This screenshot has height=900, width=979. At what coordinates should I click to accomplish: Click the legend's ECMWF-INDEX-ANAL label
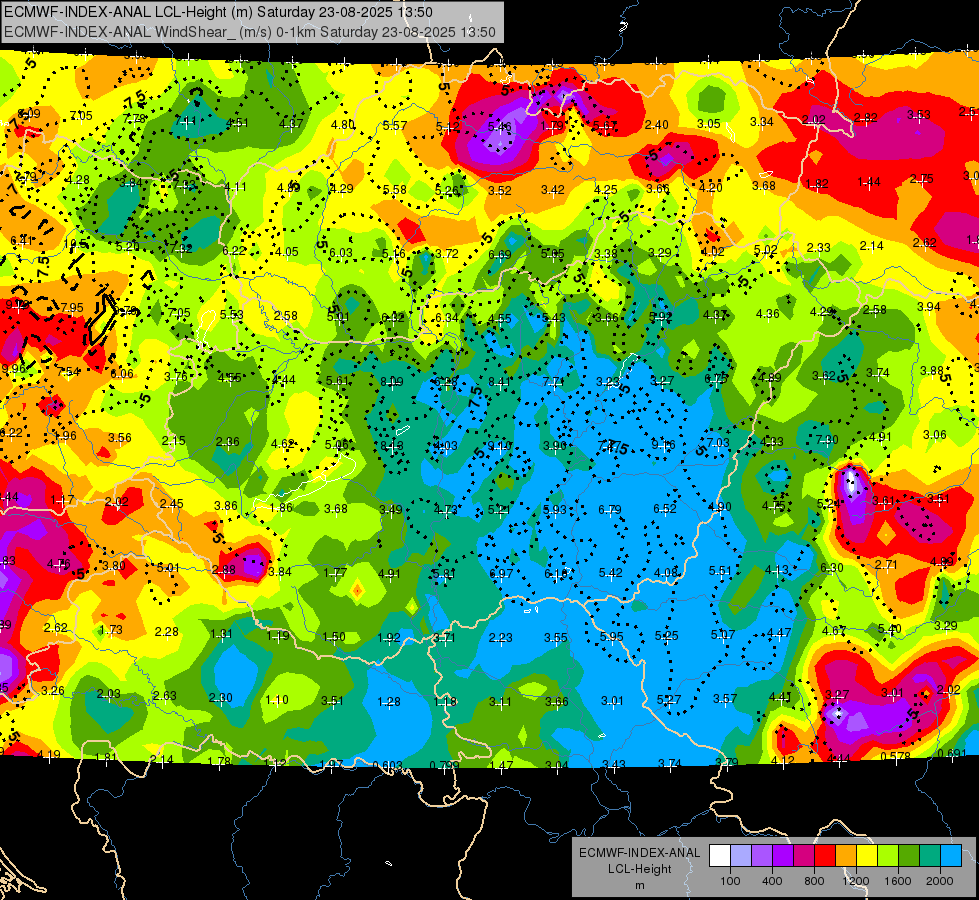[639, 853]
